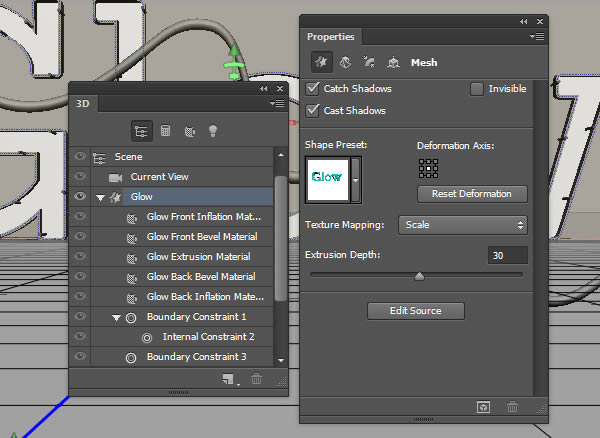Filter 3D panel by whole scene

tap(142, 131)
